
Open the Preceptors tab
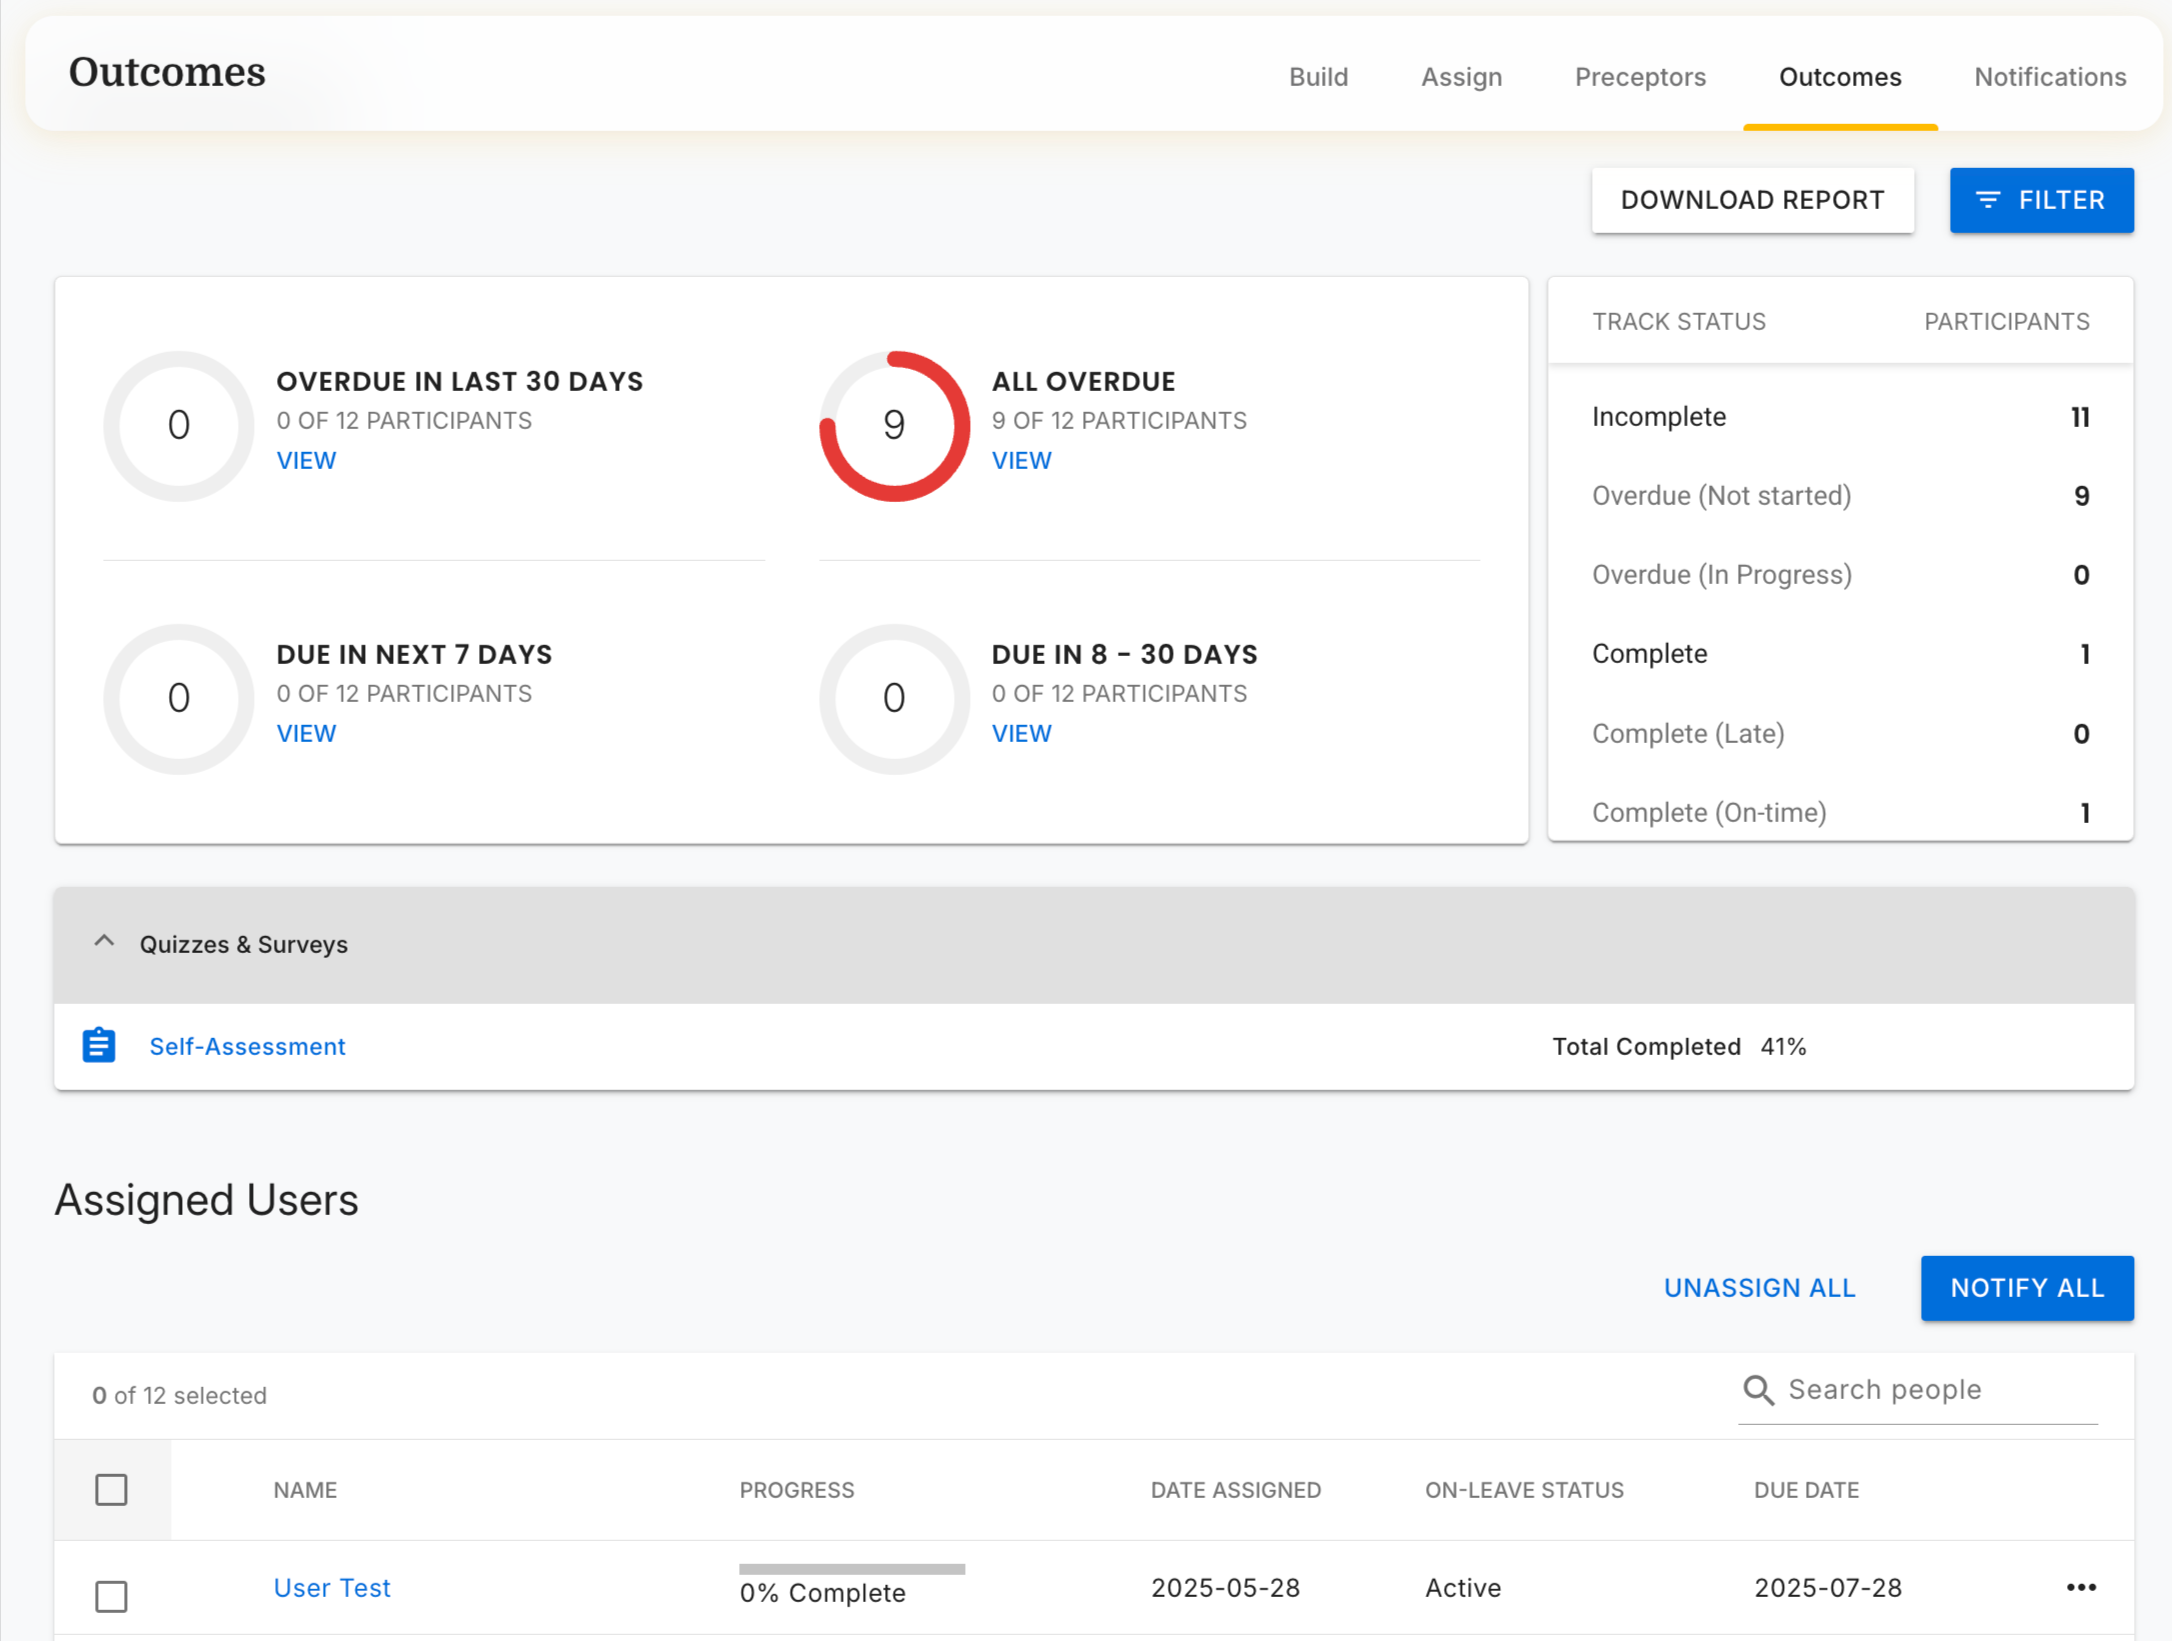point(1640,77)
